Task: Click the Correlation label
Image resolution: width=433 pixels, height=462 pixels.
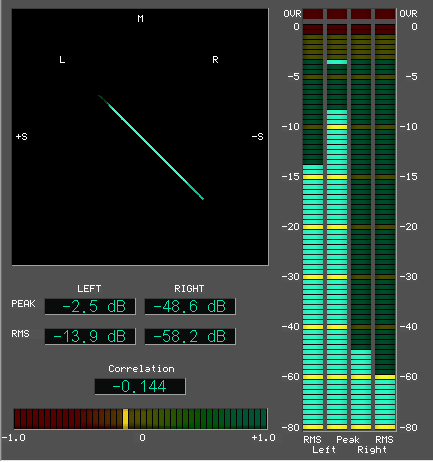Action: coord(141,369)
